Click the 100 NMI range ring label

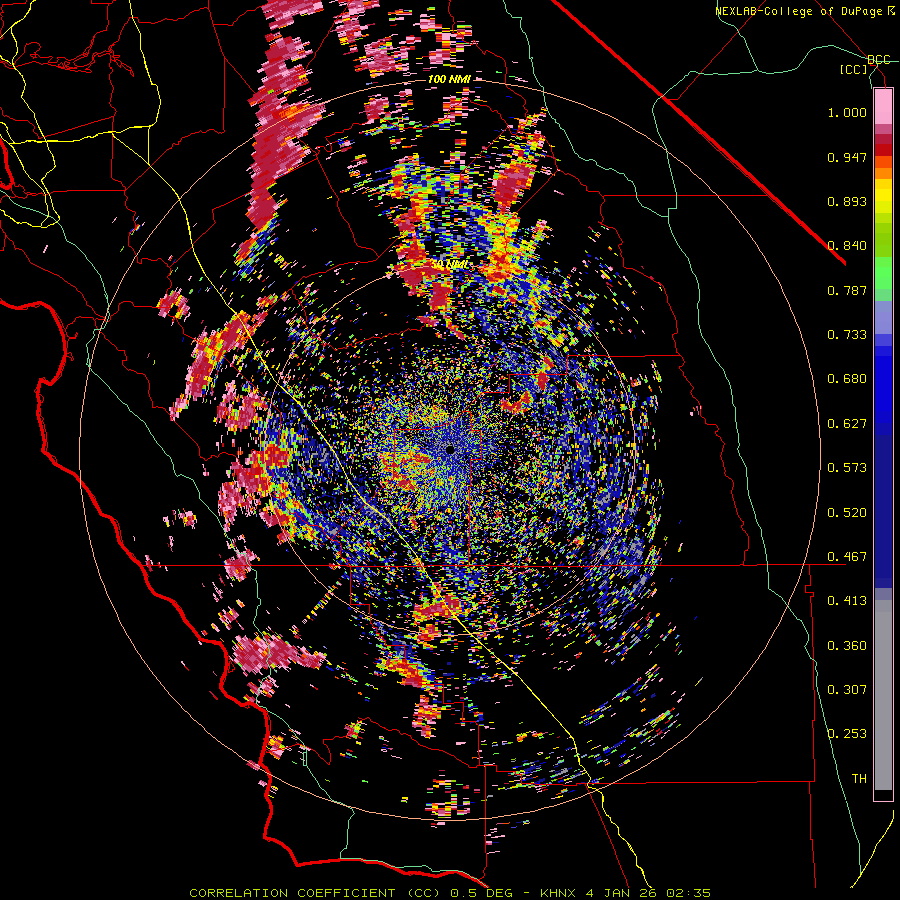pyautogui.click(x=449, y=79)
